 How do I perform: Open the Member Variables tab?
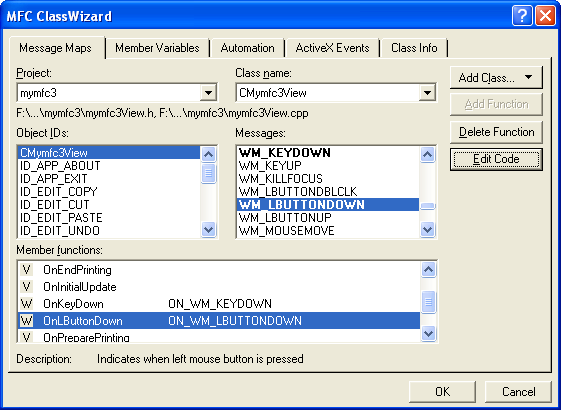(x=157, y=48)
